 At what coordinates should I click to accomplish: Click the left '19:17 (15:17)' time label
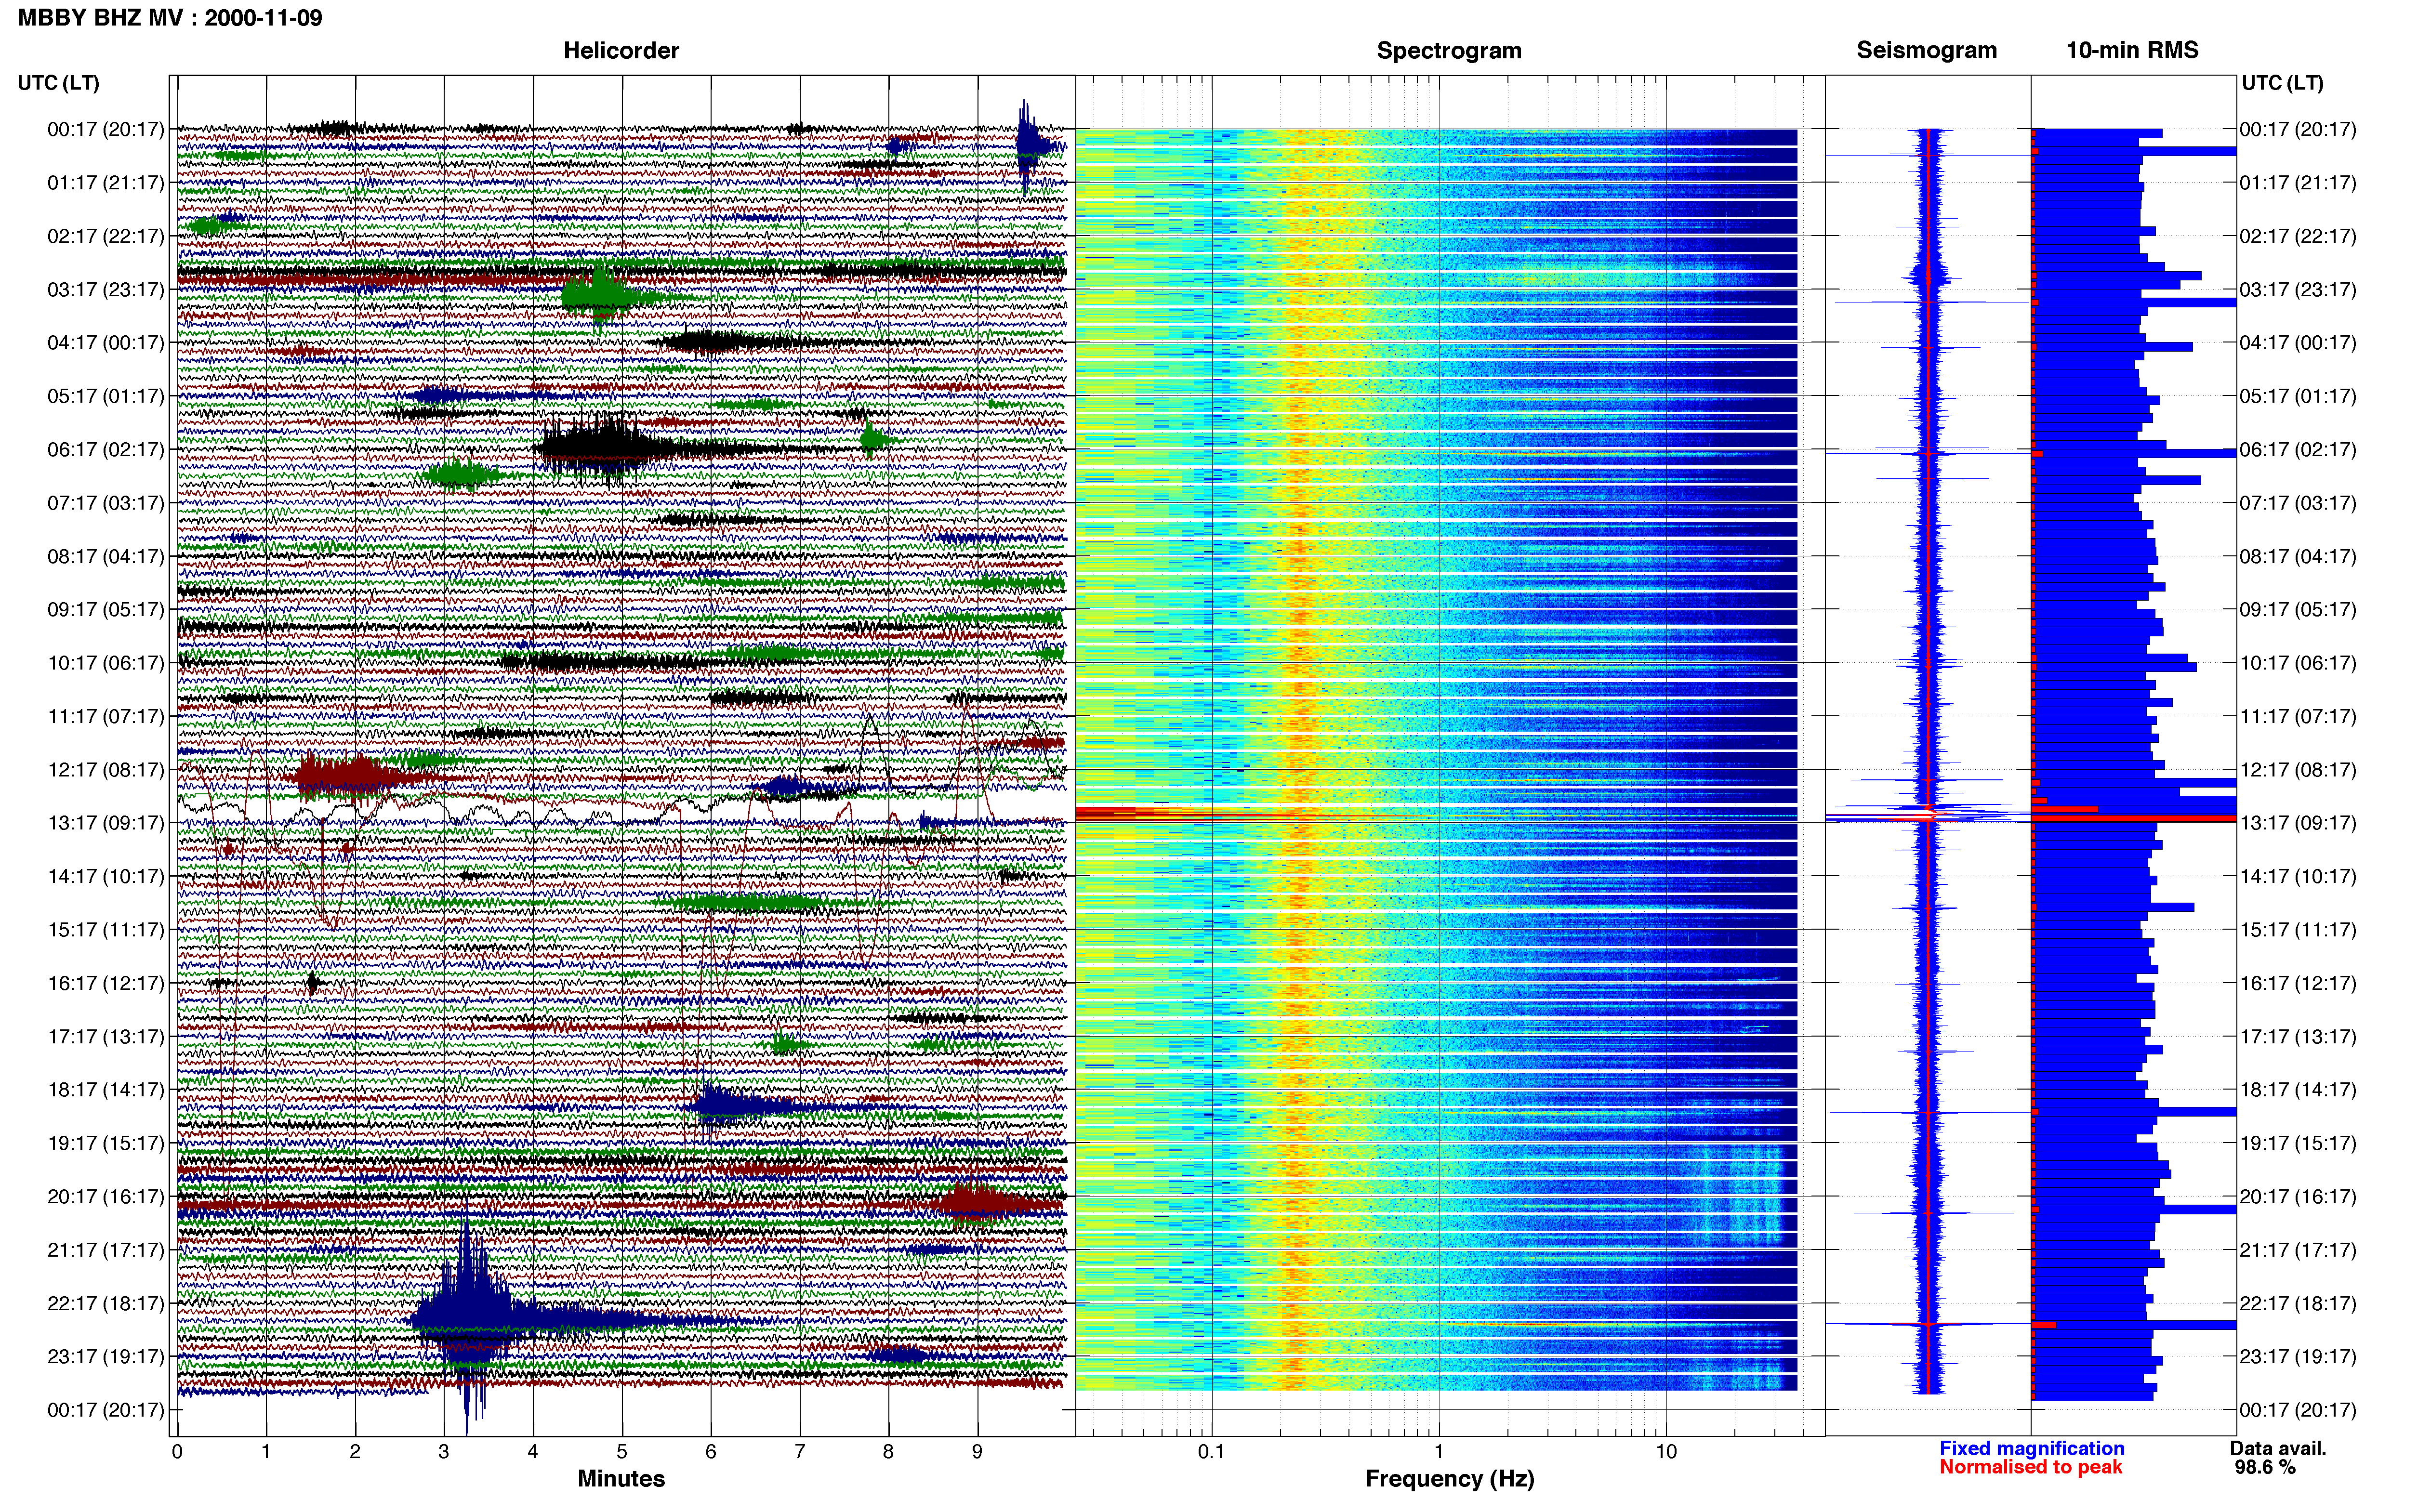106,1143
